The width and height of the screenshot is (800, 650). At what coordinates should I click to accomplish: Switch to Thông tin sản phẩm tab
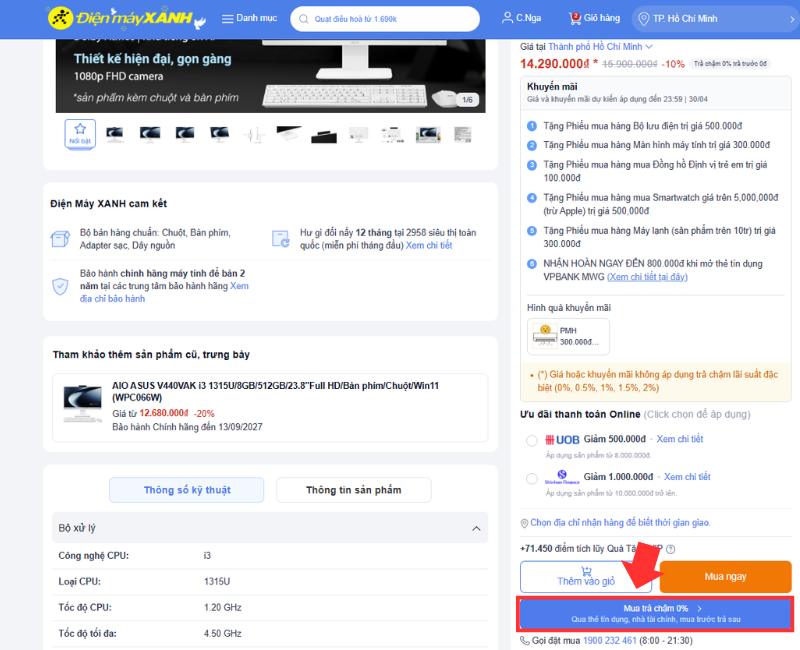pyautogui.click(x=354, y=490)
